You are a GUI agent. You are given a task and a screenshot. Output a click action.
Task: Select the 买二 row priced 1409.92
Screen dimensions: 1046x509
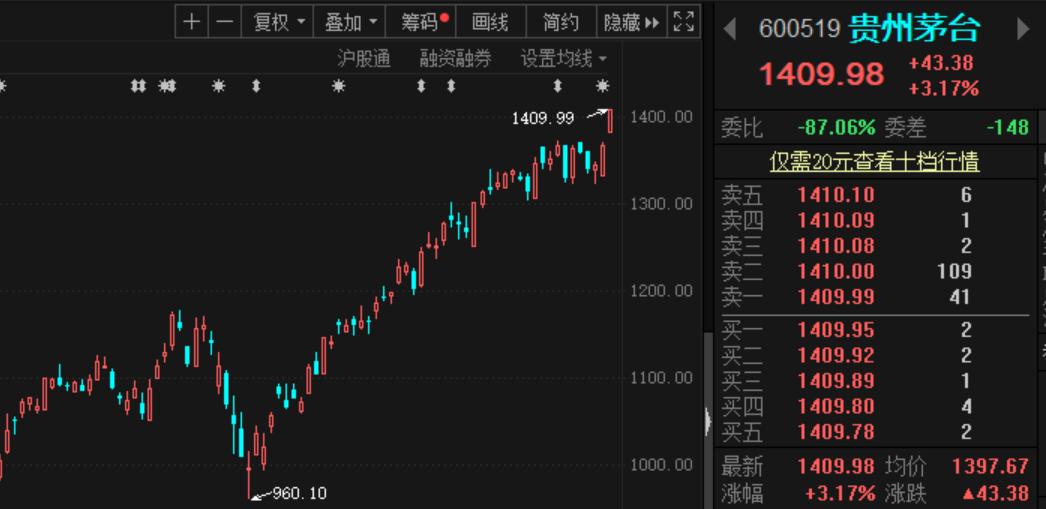click(x=875, y=355)
